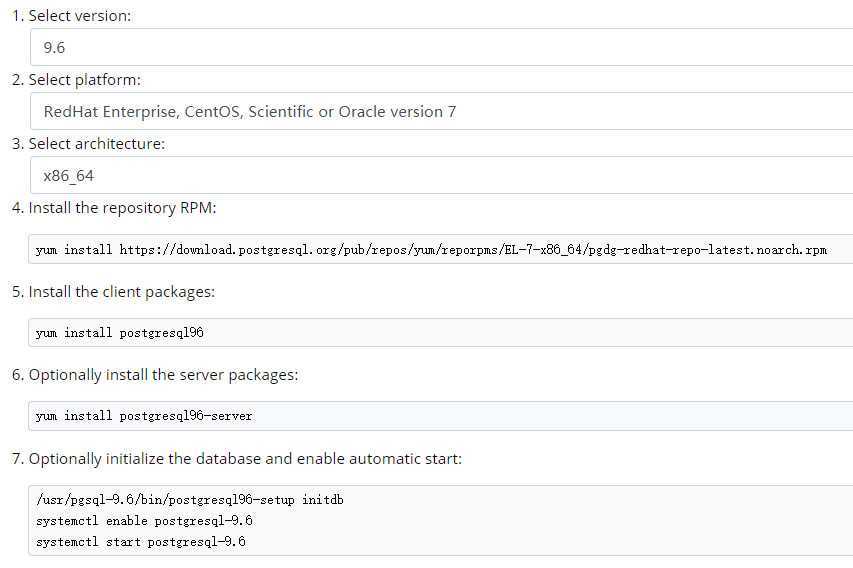The width and height of the screenshot is (853, 568).
Task: Click "yum install" at start of repository command
Action: pyautogui.click(x=73, y=250)
